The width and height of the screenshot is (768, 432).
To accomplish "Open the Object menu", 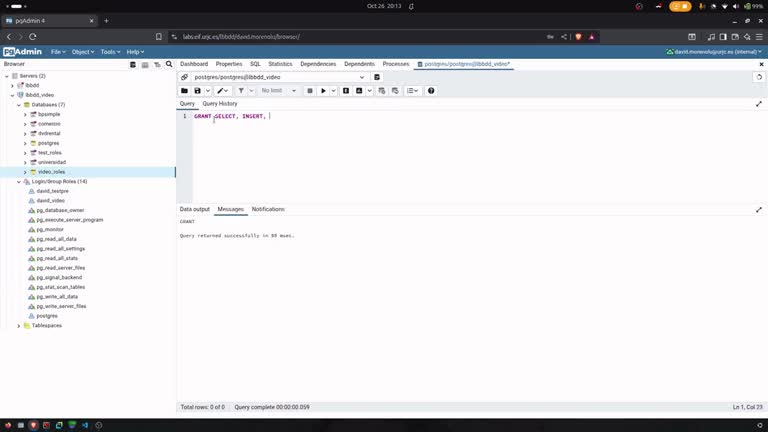I will [x=82, y=51].
